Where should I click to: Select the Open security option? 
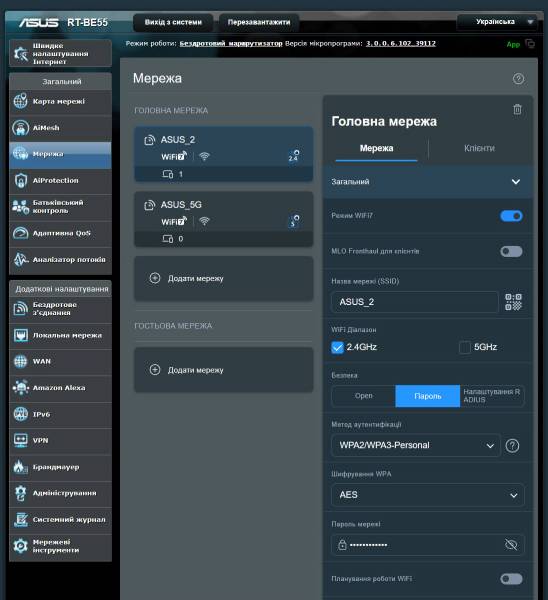tap(364, 396)
